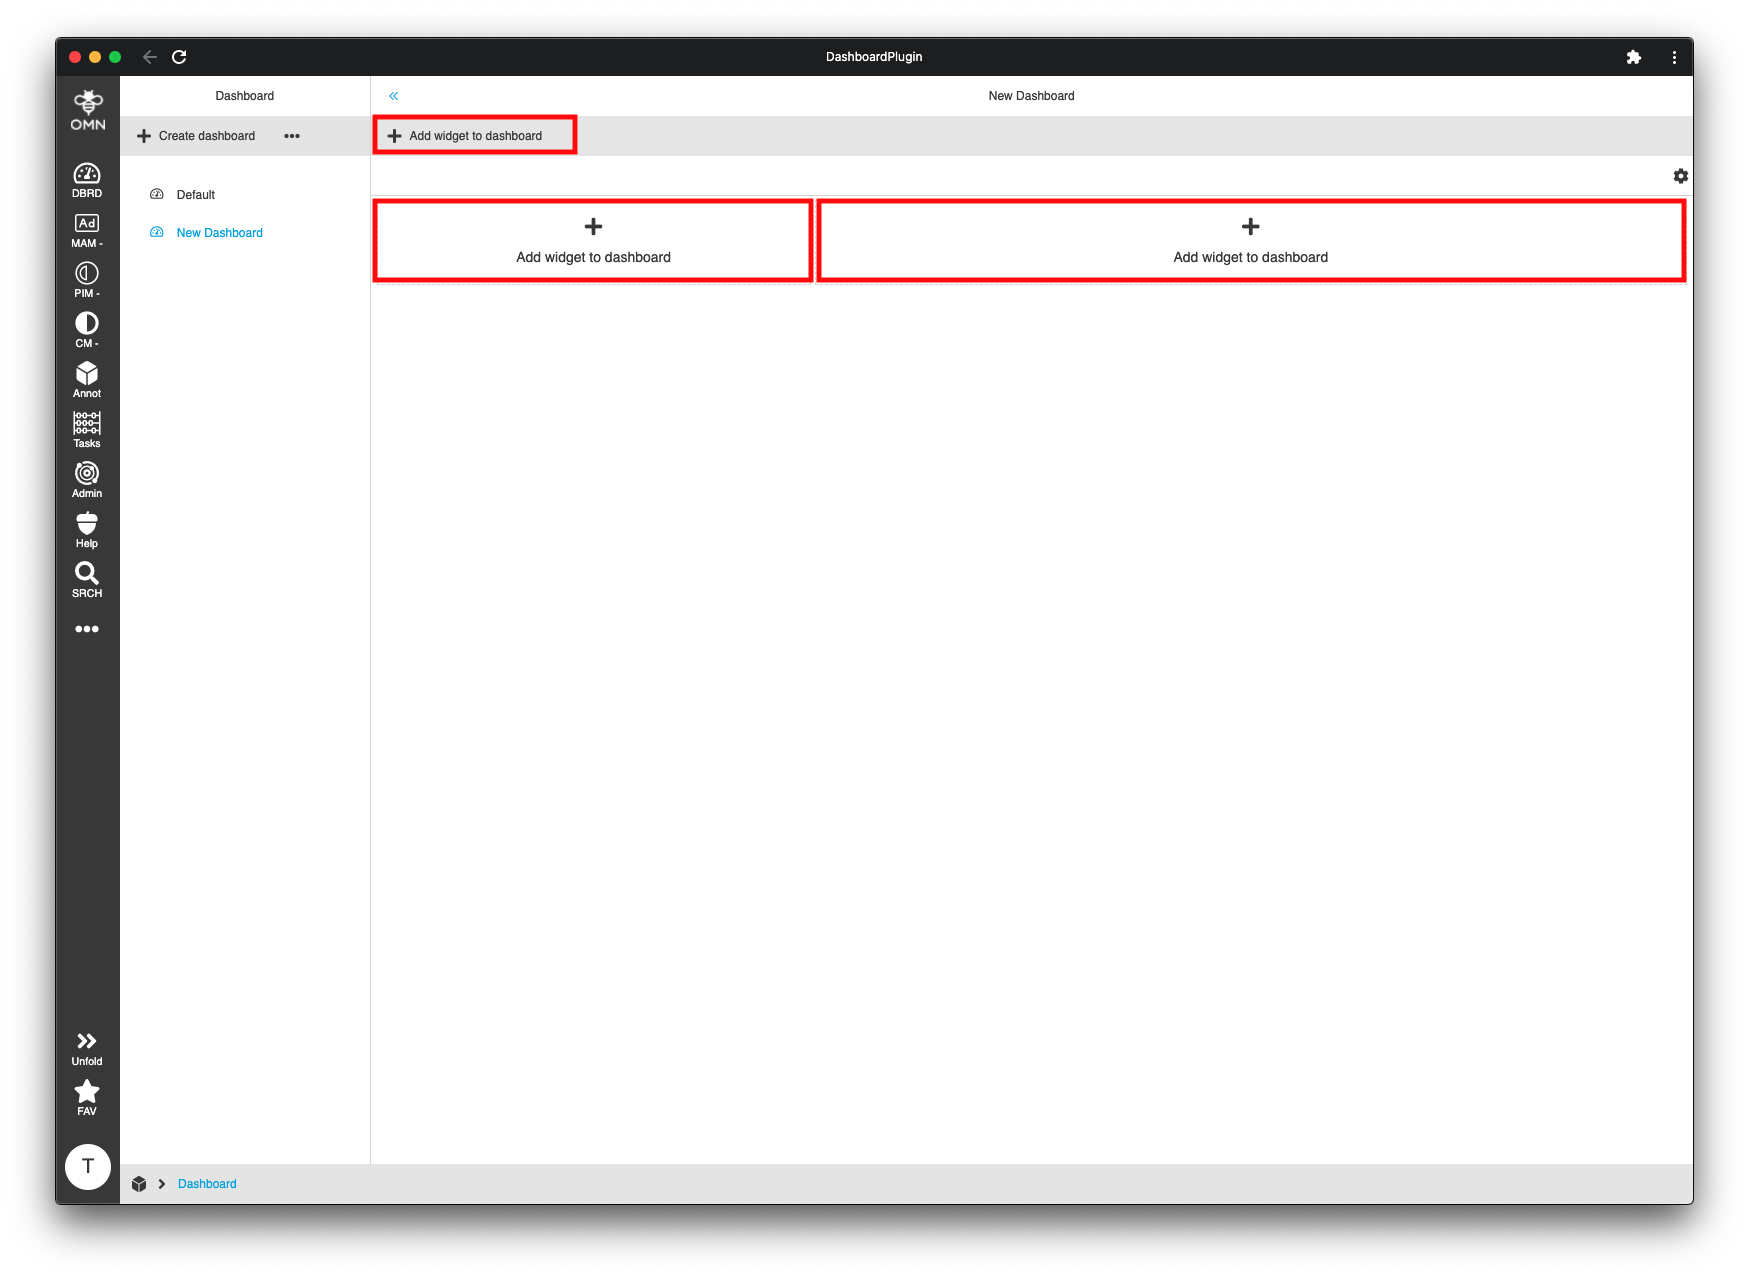The image size is (1749, 1278).
Task: Open the FAV favorites star
Action: (x=87, y=1094)
